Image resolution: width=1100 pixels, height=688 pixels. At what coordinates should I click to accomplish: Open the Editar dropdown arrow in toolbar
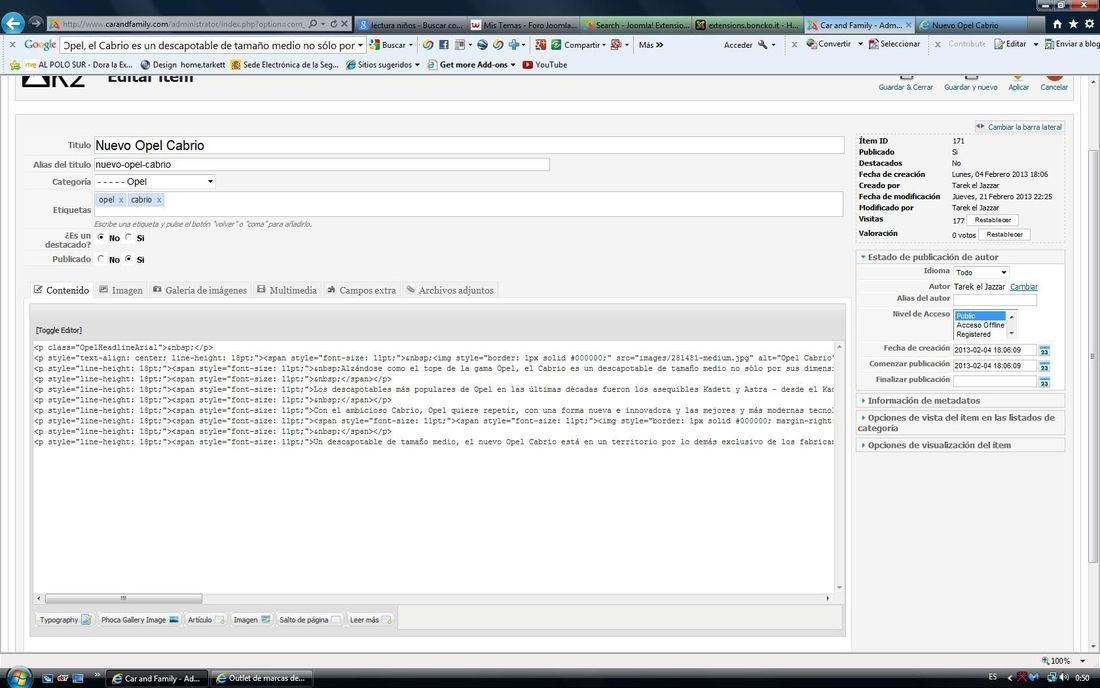pos(1035,44)
